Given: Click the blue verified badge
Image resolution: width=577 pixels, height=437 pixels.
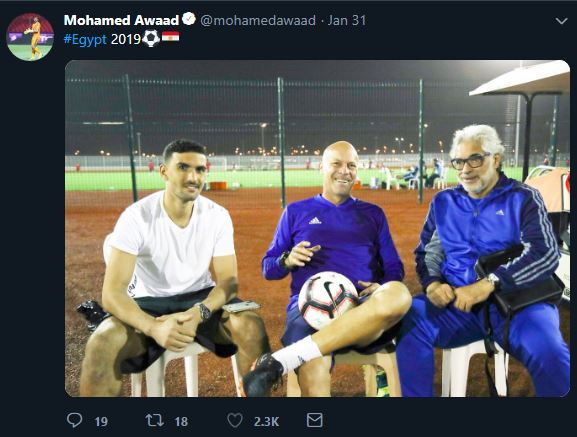Looking at the screenshot, I should (189, 19).
